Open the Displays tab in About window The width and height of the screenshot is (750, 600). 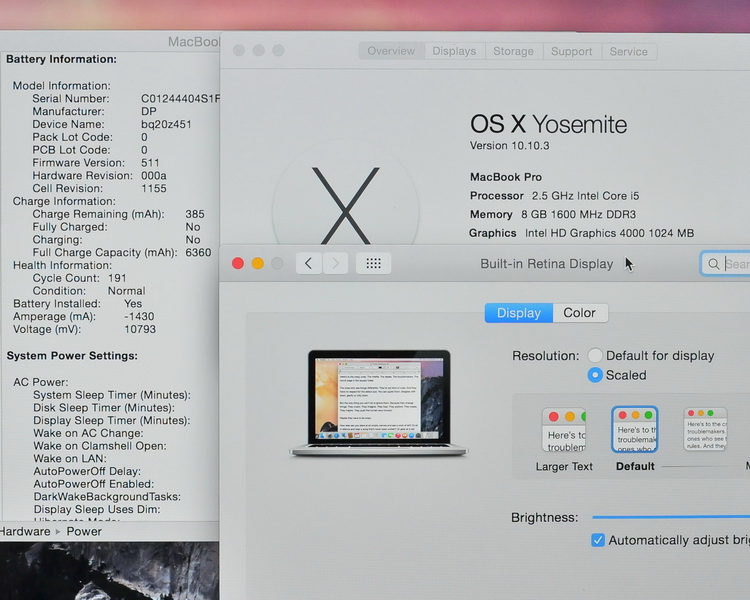point(454,51)
